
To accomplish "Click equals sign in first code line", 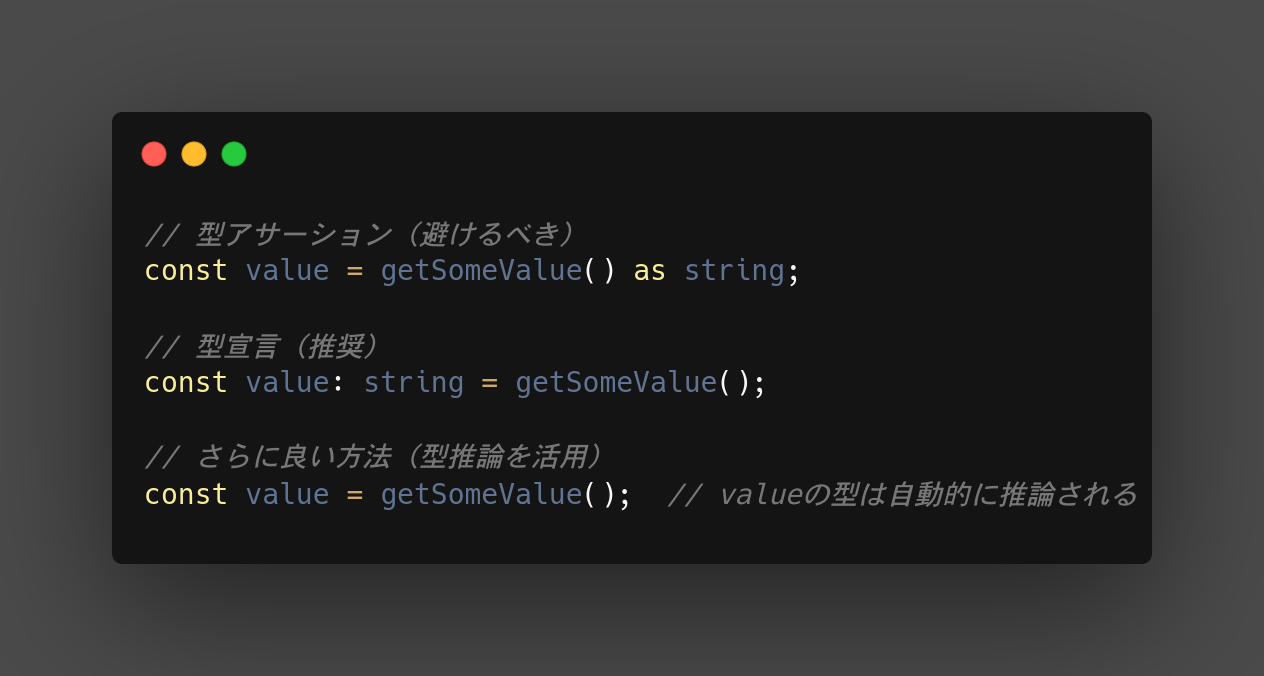I will click(355, 271).
